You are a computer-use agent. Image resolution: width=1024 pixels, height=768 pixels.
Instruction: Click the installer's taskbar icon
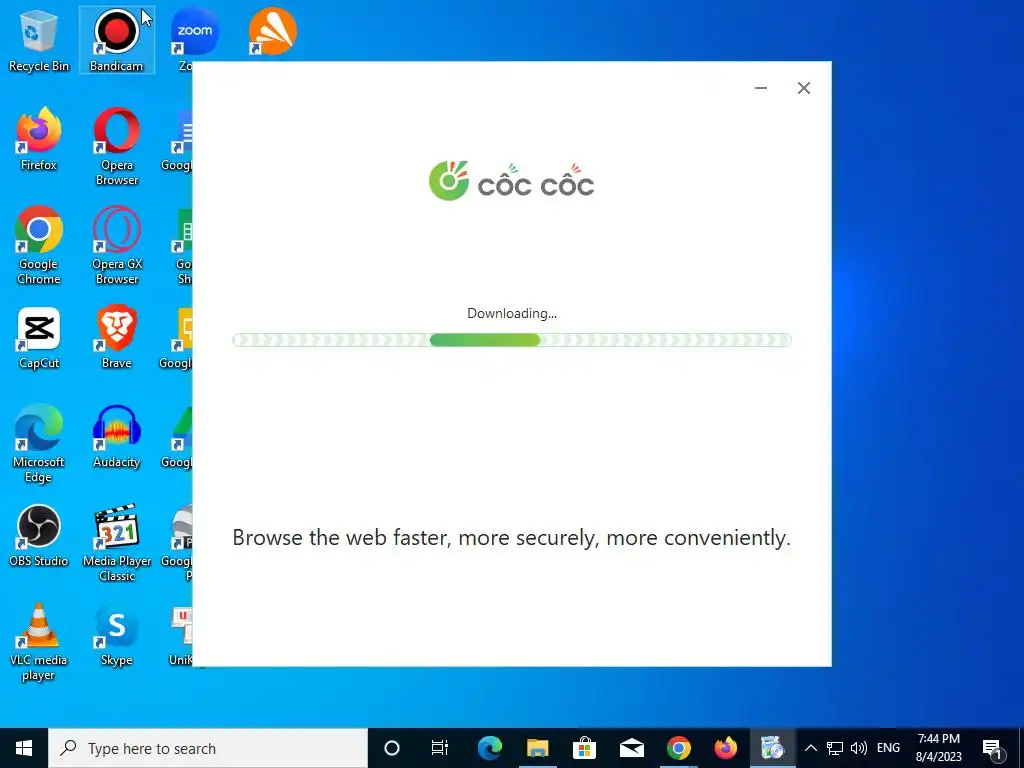pos(773,748)
